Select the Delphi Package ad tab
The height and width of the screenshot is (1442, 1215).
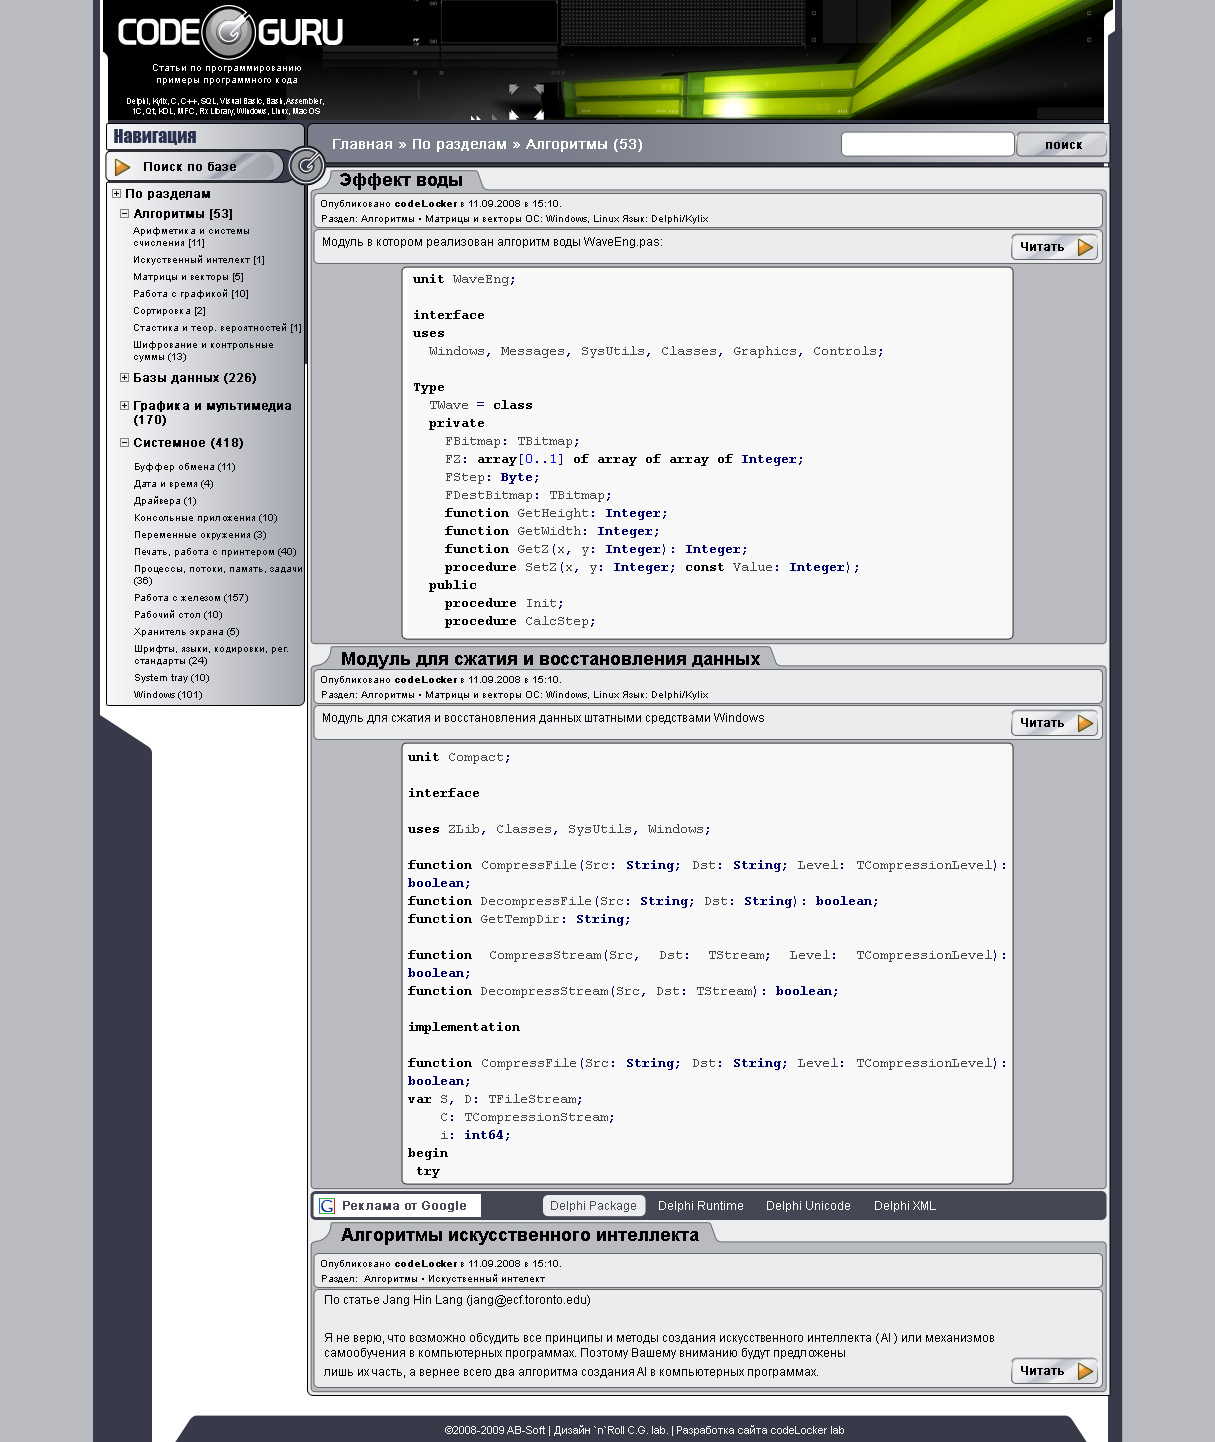[x=593, y=1206]
